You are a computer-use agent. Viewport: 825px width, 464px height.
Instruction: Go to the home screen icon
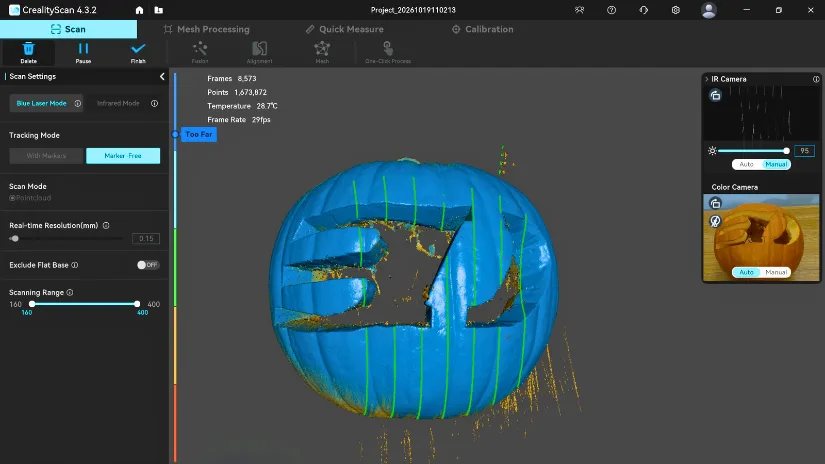[139, 10]
